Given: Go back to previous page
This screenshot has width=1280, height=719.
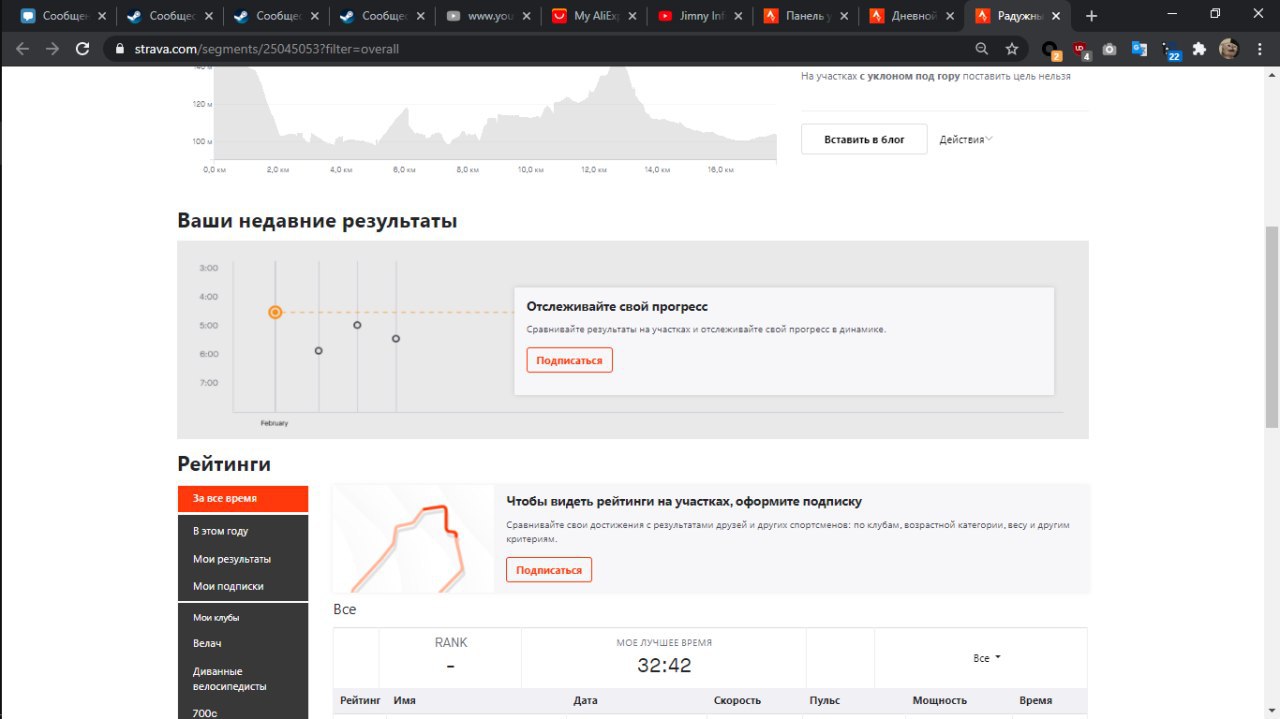Looking at the screenshot, I should pos(23,48).
